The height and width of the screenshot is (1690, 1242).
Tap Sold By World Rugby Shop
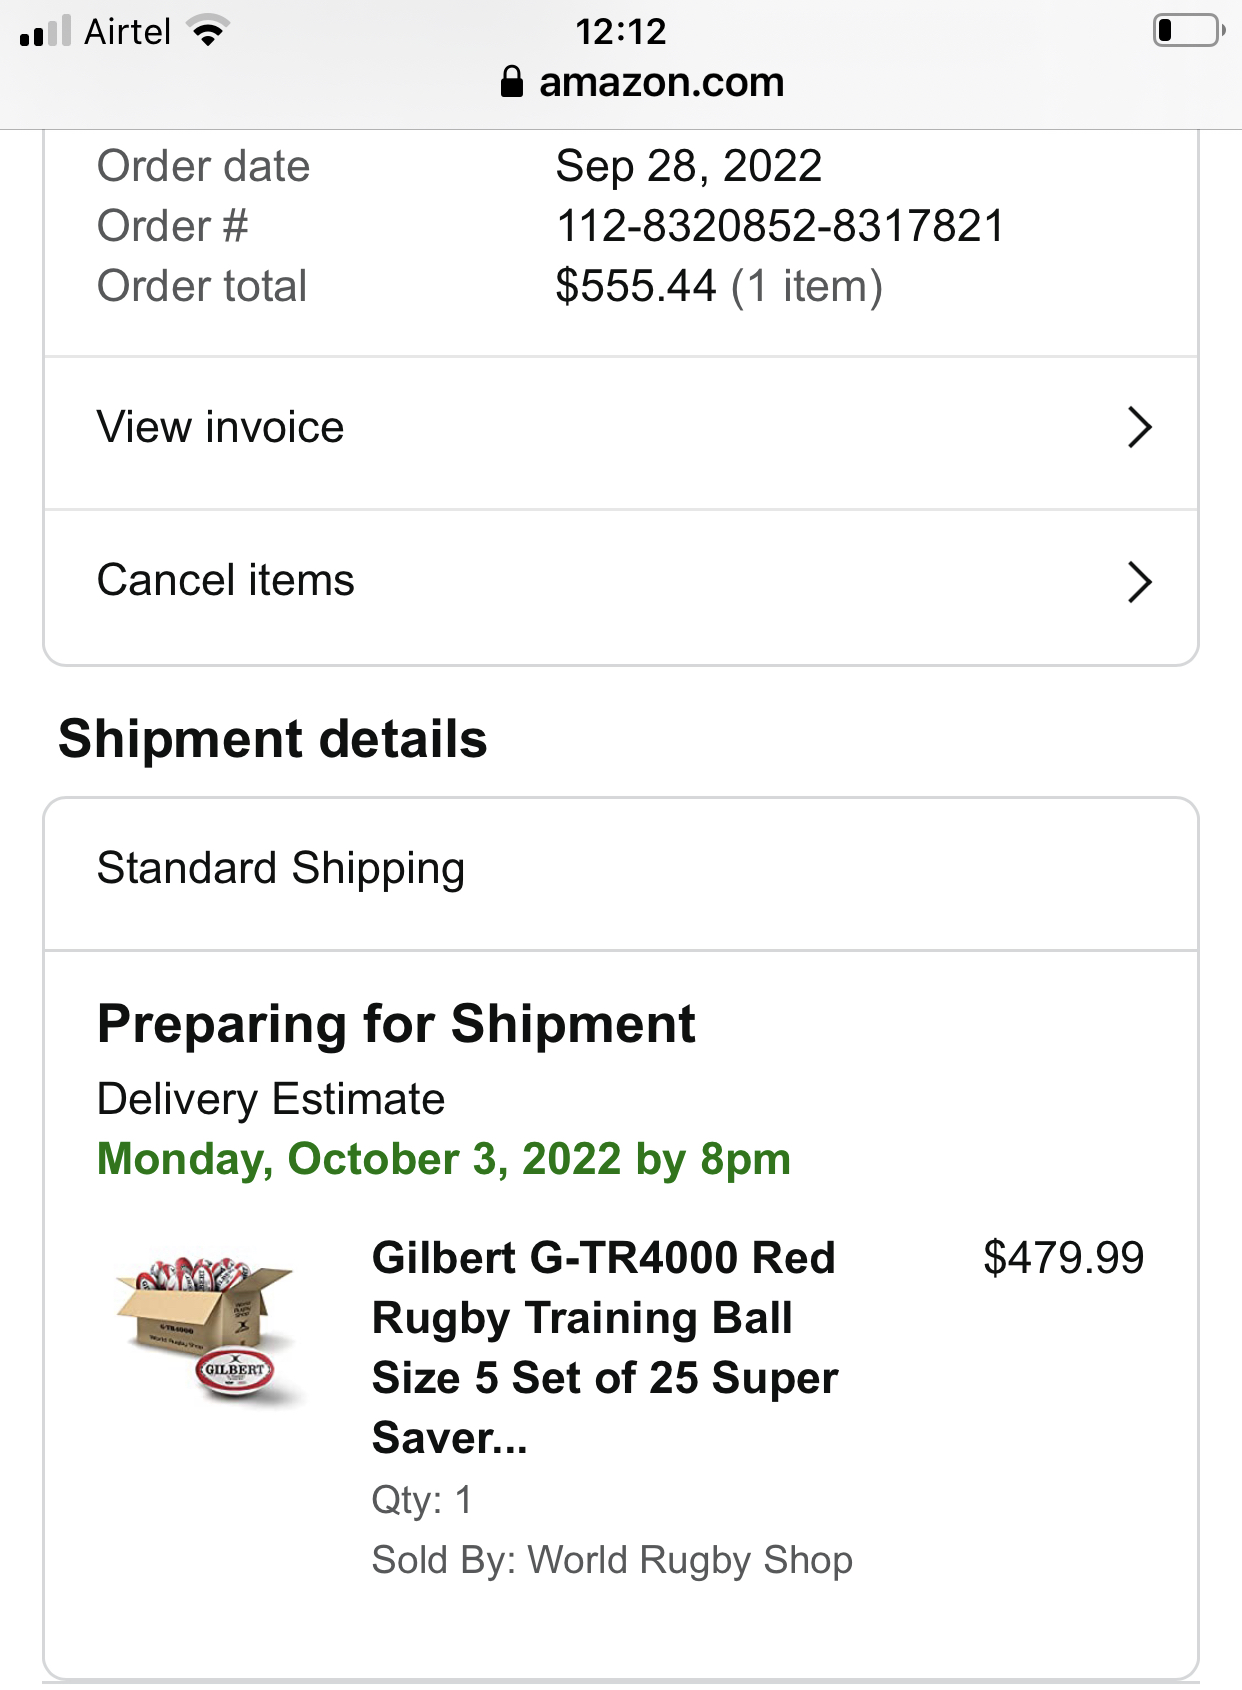click(x=612, y=1560)
